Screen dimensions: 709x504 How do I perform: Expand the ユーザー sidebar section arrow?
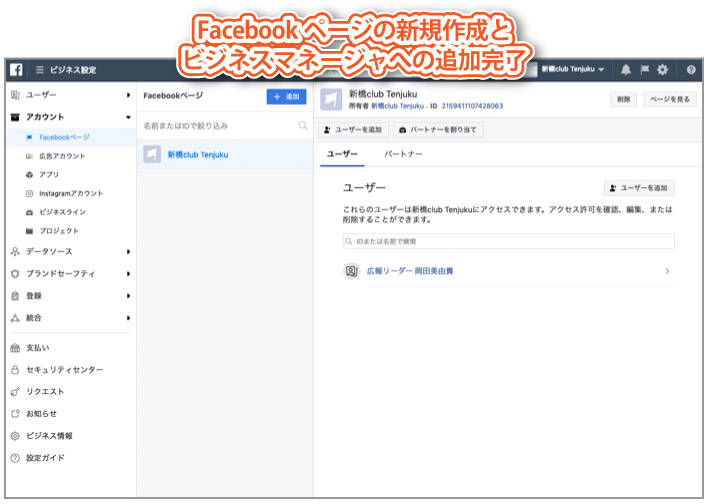pos(128,95)
